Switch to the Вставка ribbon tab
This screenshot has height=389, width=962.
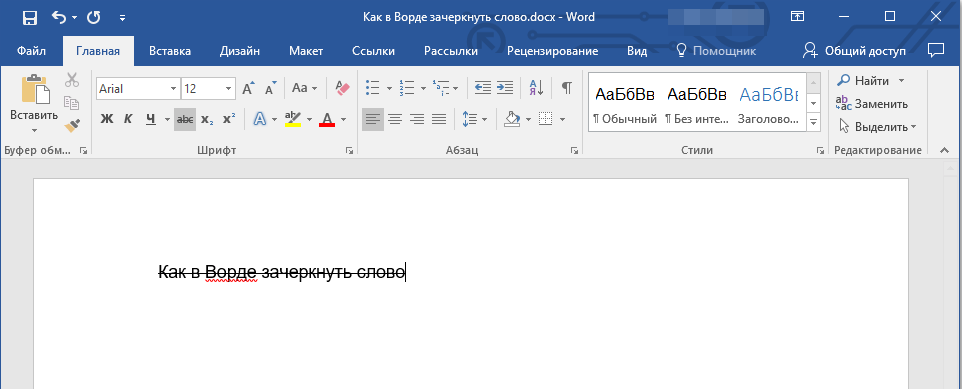pos(170,51)
